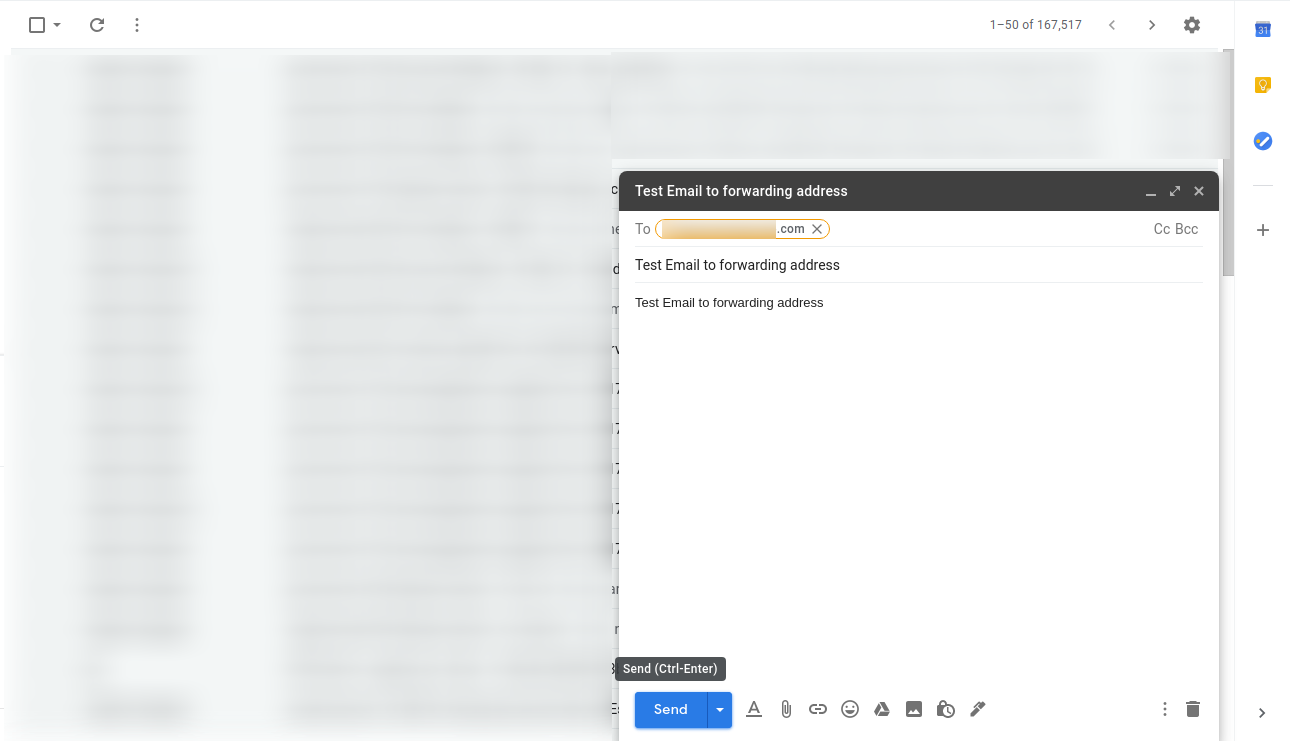Screen dimensions: 1290x741
Task: Open formatting options in compose toolbar
Action: click(754, 709)
